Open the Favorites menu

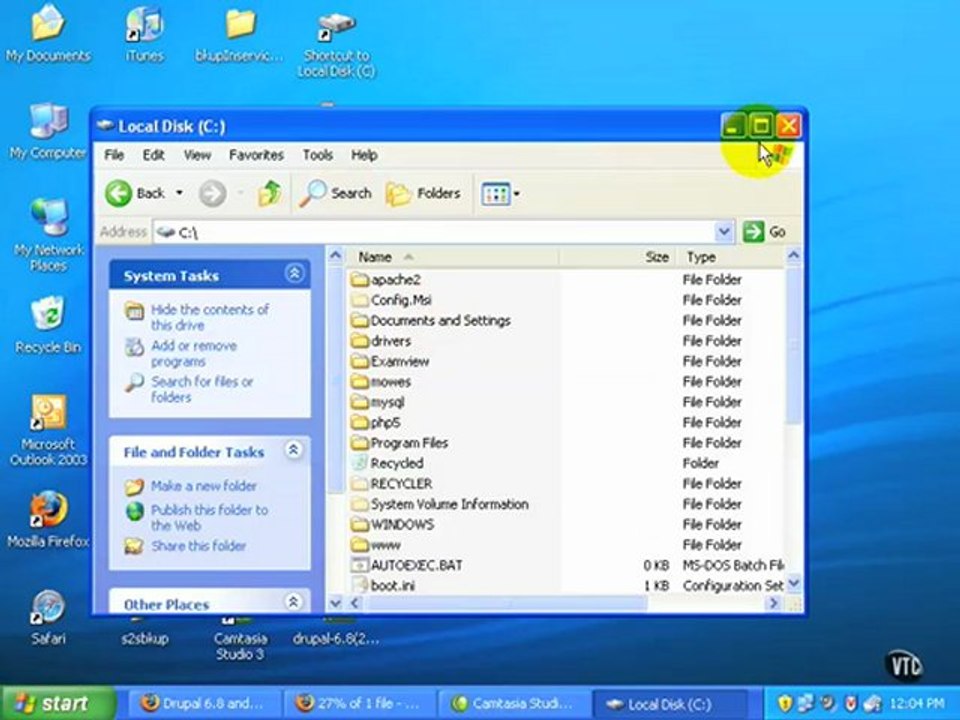pos(256,156)
